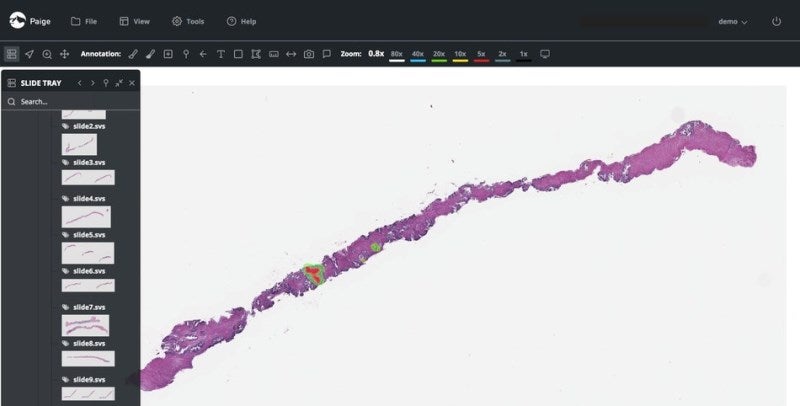Open the Tools menu
This screenshot has width=800, height=406.
[187, 21]
